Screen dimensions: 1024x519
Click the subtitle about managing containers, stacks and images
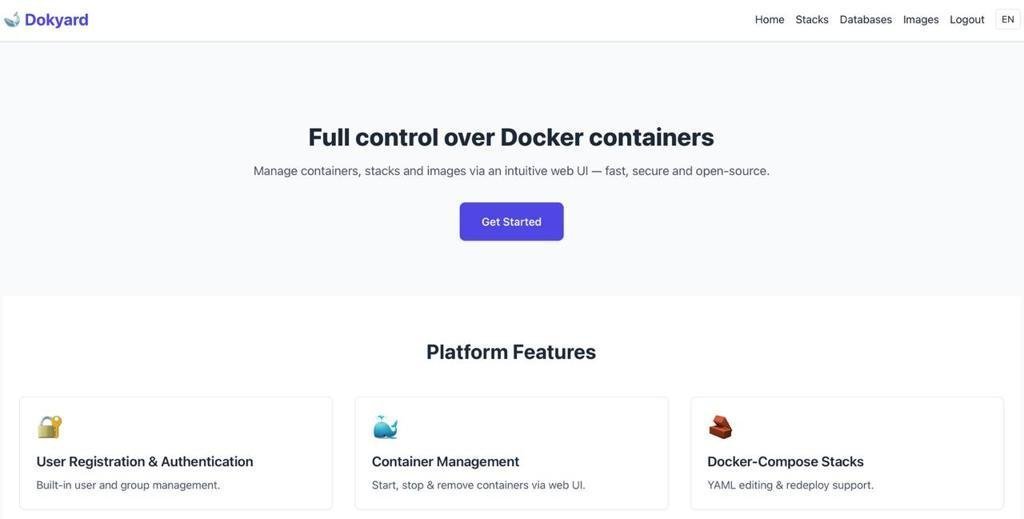click(511, 171)
